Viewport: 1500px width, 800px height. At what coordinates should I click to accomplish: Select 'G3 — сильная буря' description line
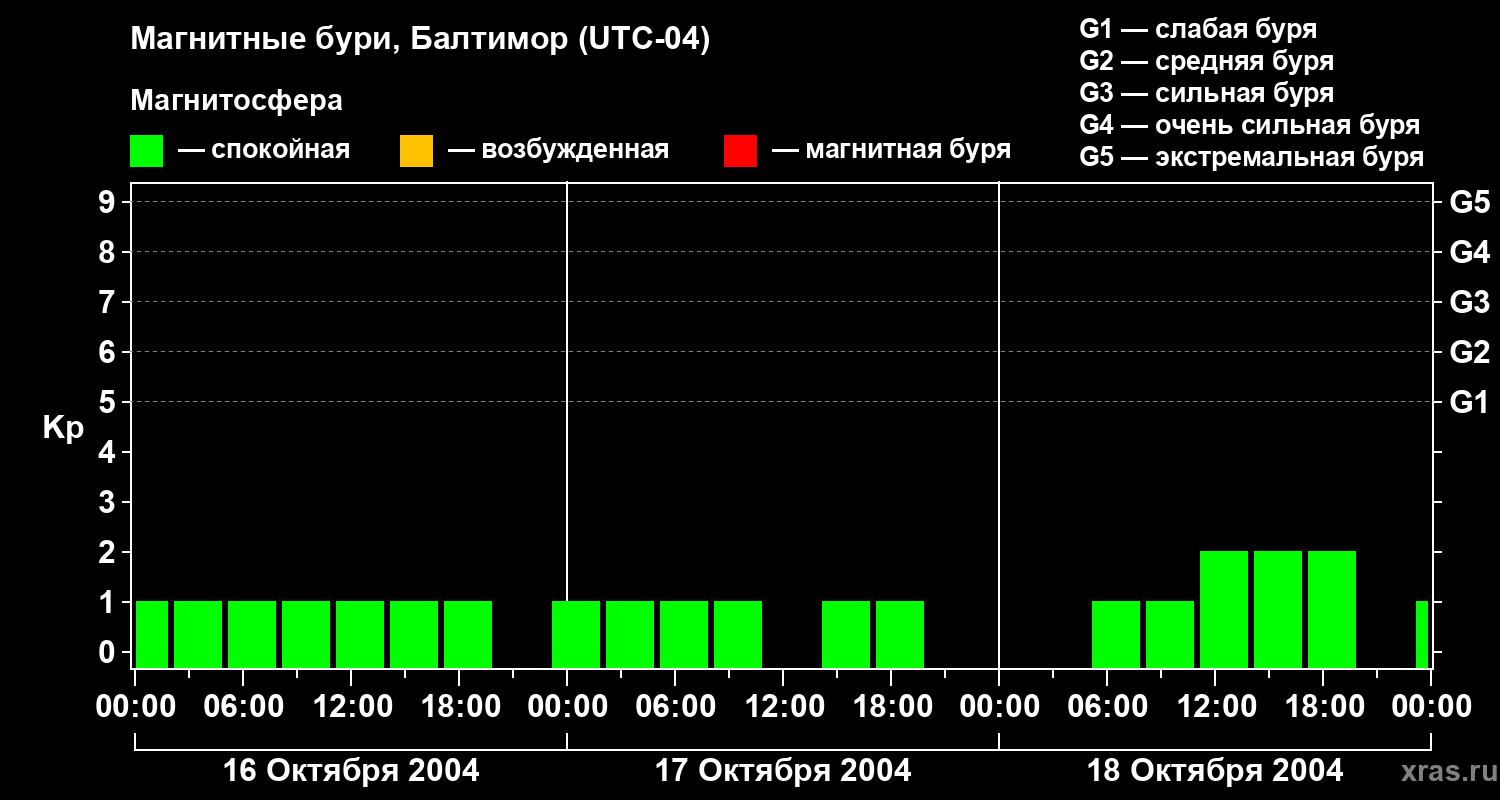point(1206,93)
